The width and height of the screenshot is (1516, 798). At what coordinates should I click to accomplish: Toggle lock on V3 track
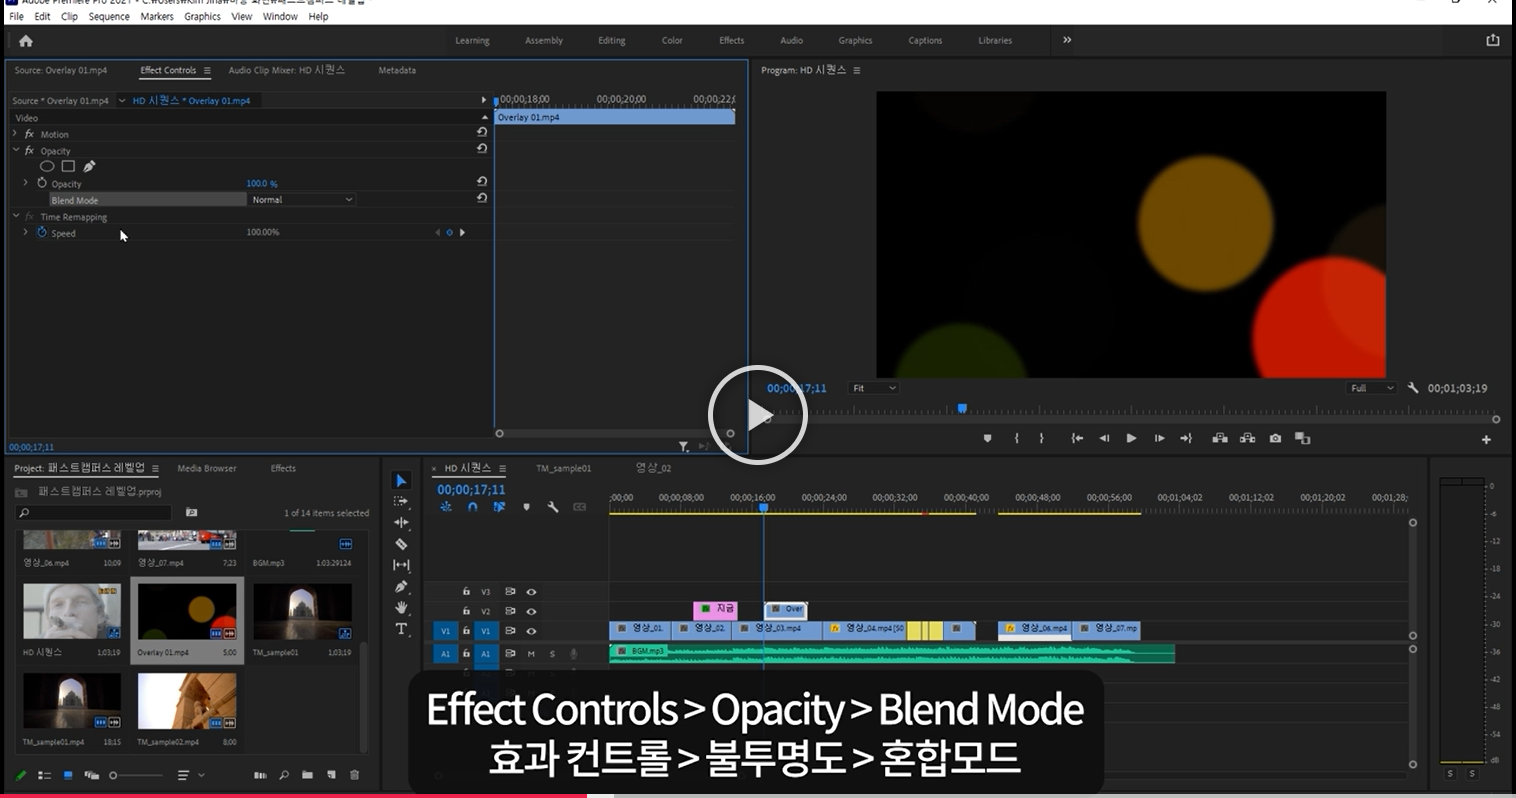pyautogui.click(x=466, y=591)
